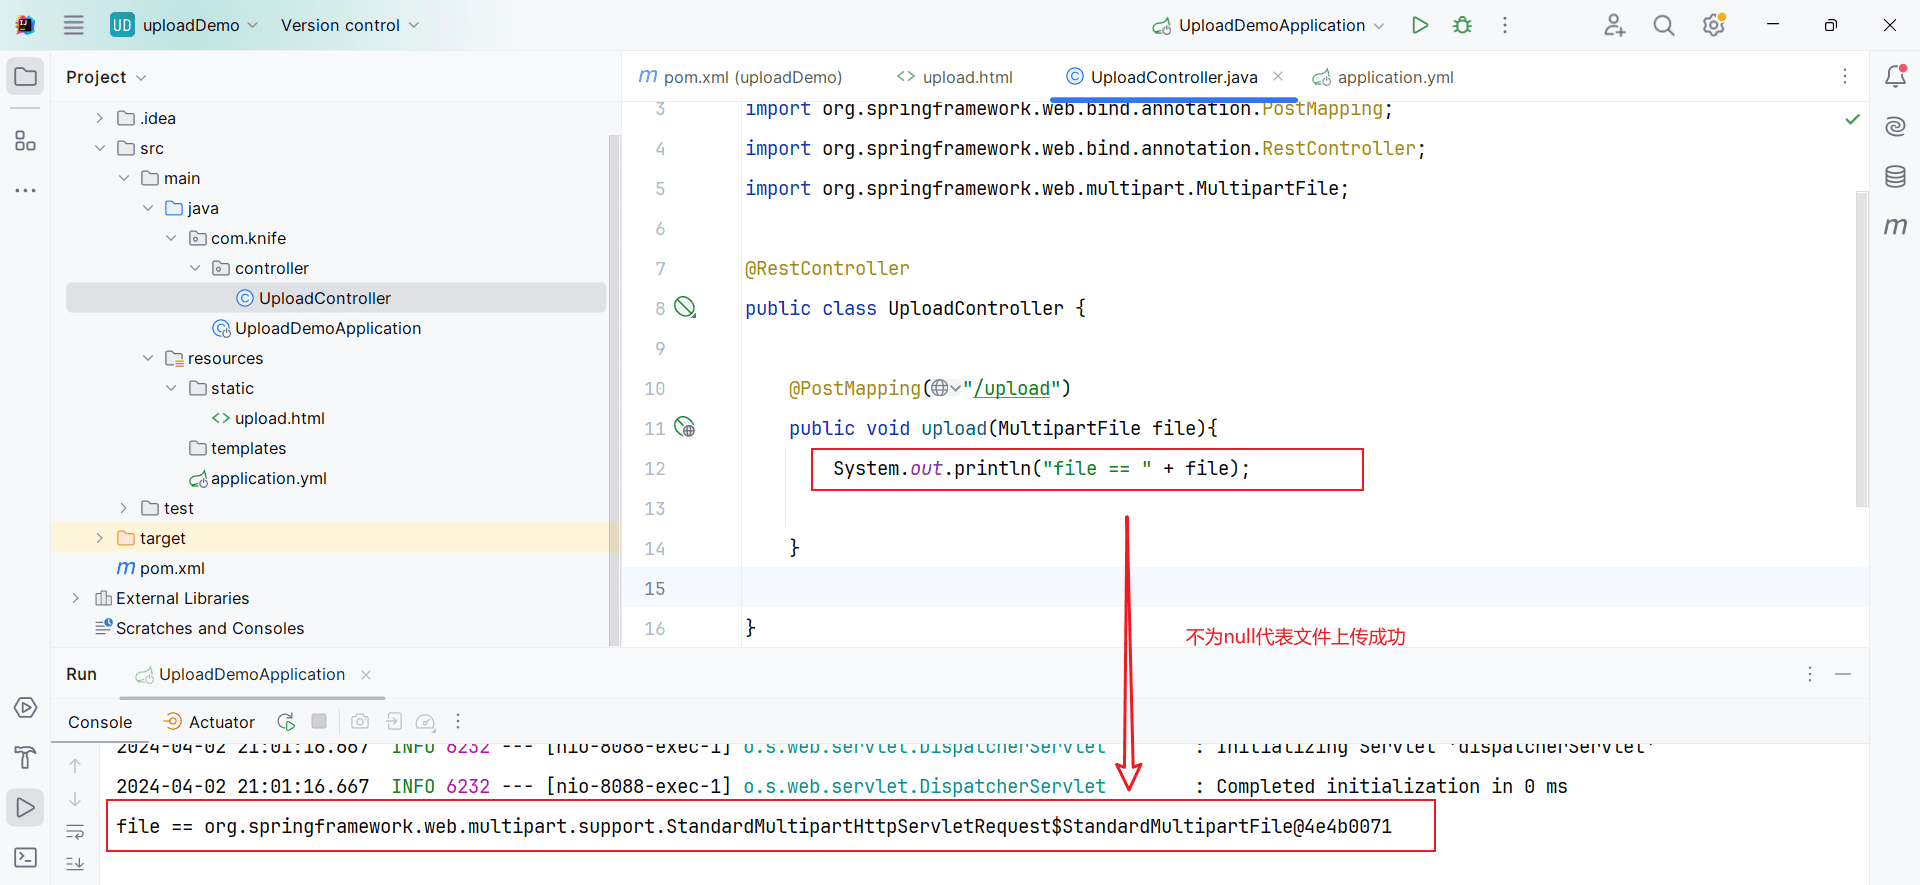This screenshot has height=885, width=1920.
Task: Stop the running application
Action: point(319,721)
